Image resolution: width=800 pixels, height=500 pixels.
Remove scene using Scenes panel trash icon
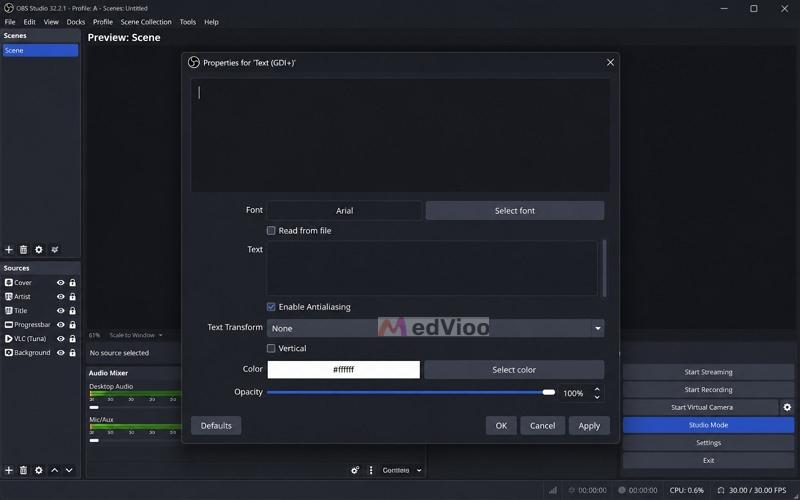(x=23, y=249)
